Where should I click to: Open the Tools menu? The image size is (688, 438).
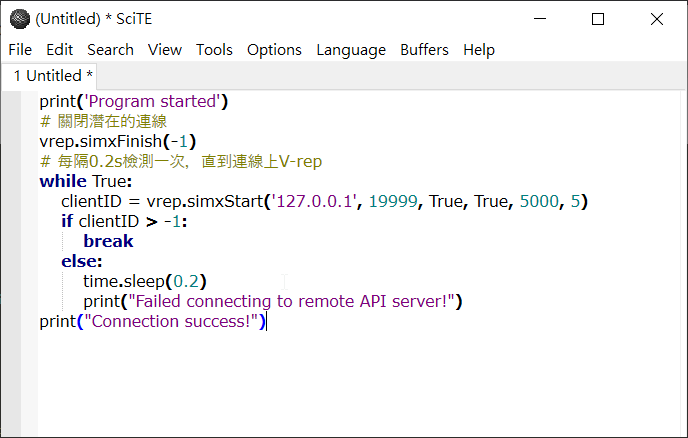tap(214, 50)
